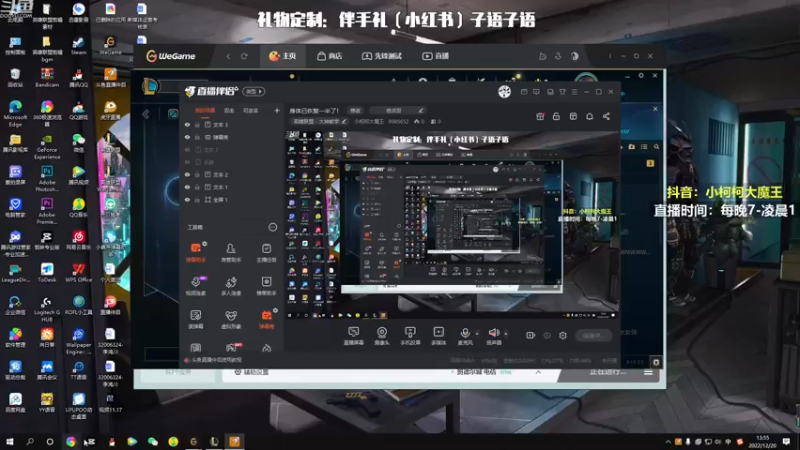The image size is (800, 450).
Task: Add a 手机投屏 phone cast source
Action: [x=410, y=336]
